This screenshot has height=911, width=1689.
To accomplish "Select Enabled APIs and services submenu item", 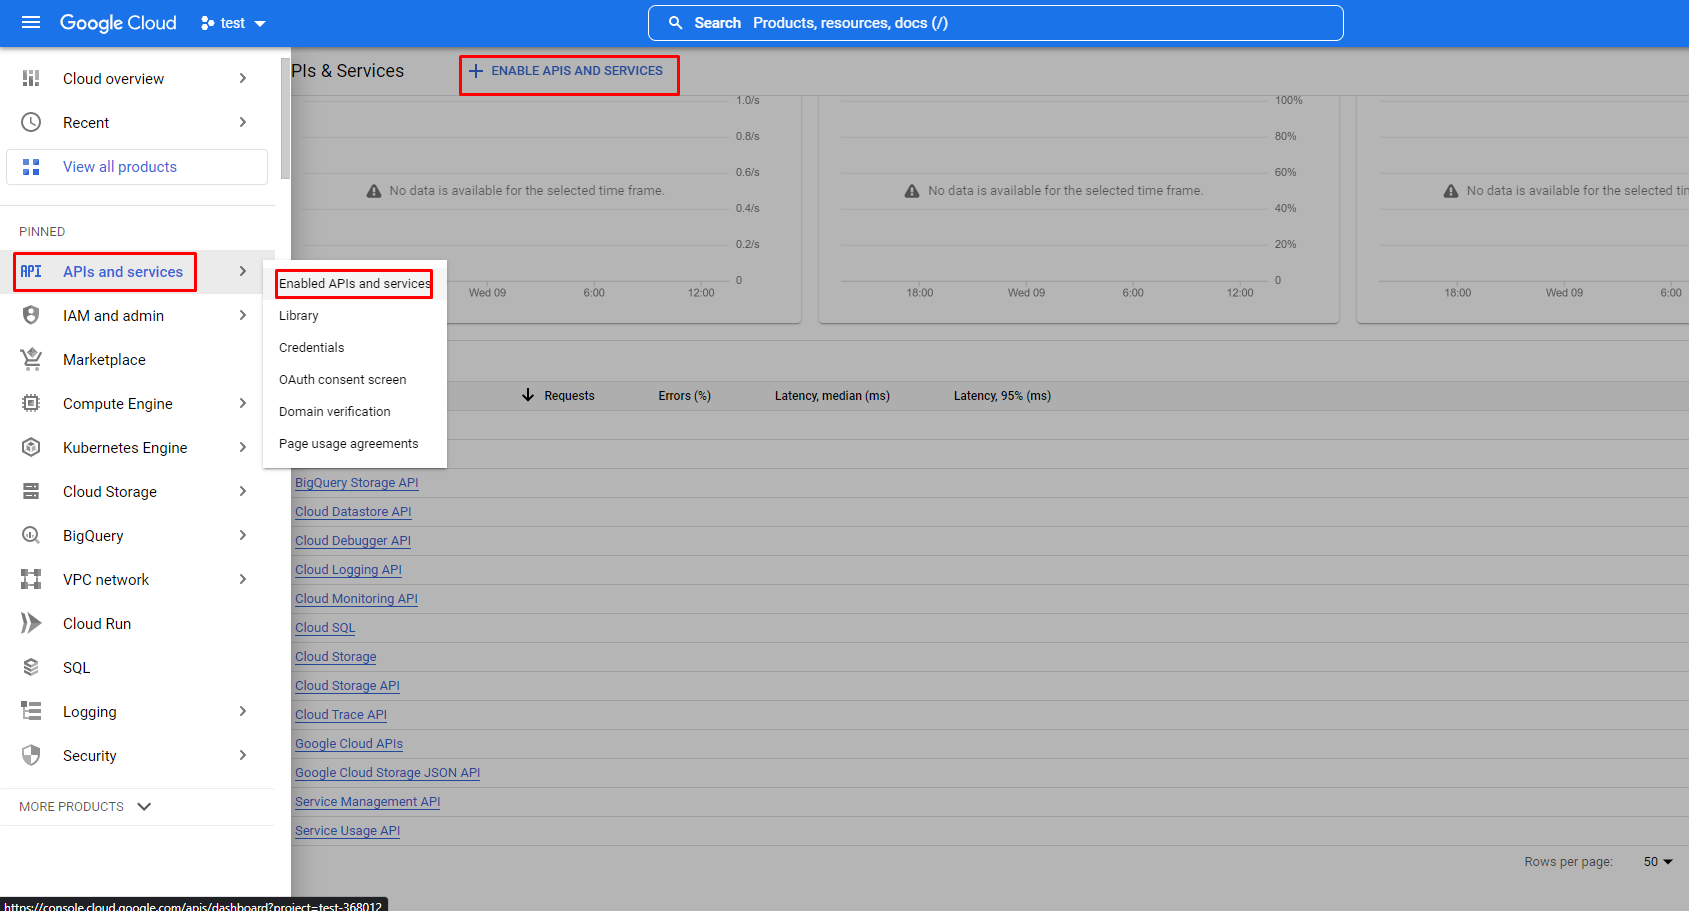I will (355, 284).
